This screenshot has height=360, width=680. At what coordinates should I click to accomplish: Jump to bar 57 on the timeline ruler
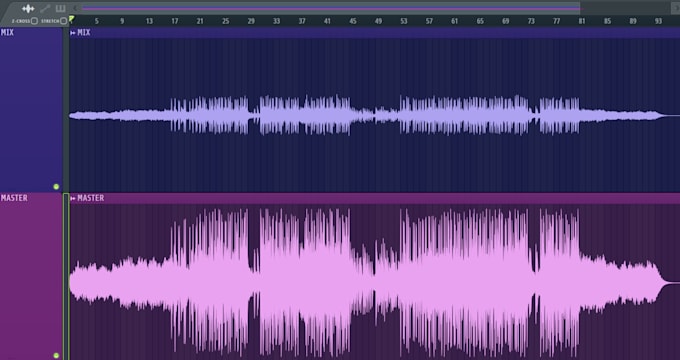429,21
